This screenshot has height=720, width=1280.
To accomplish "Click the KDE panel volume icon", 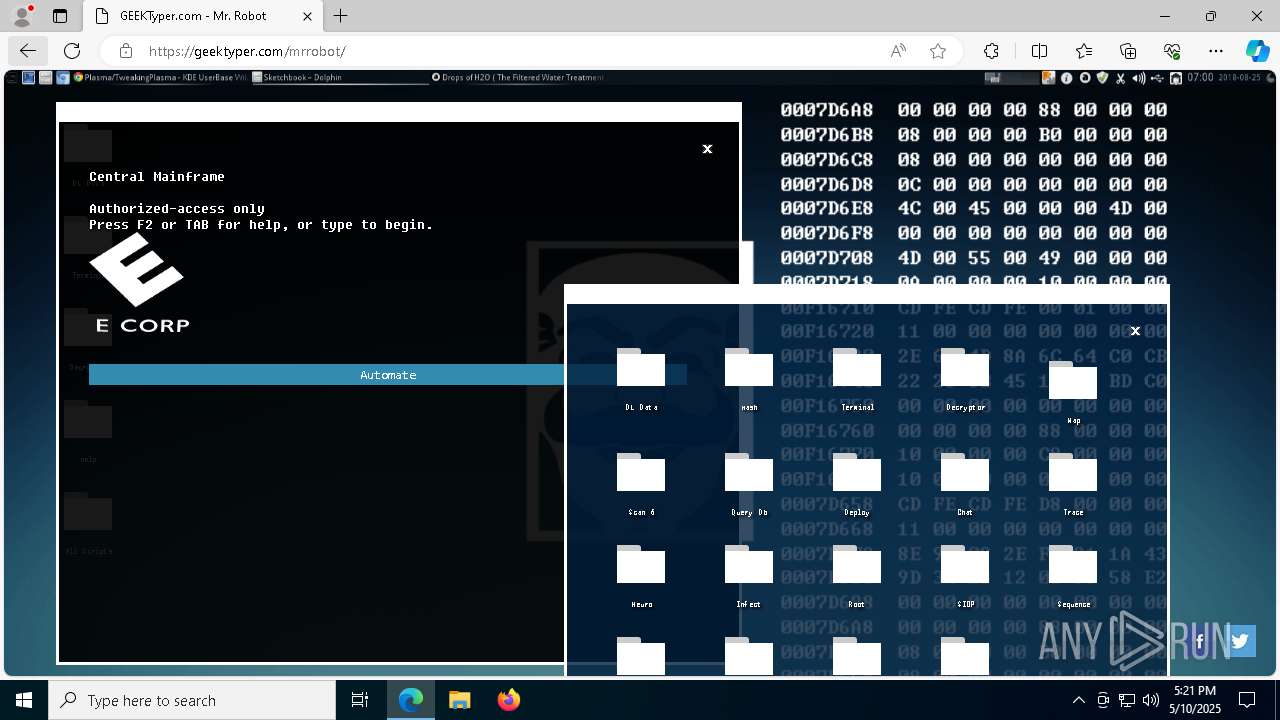I will 1139,78.
